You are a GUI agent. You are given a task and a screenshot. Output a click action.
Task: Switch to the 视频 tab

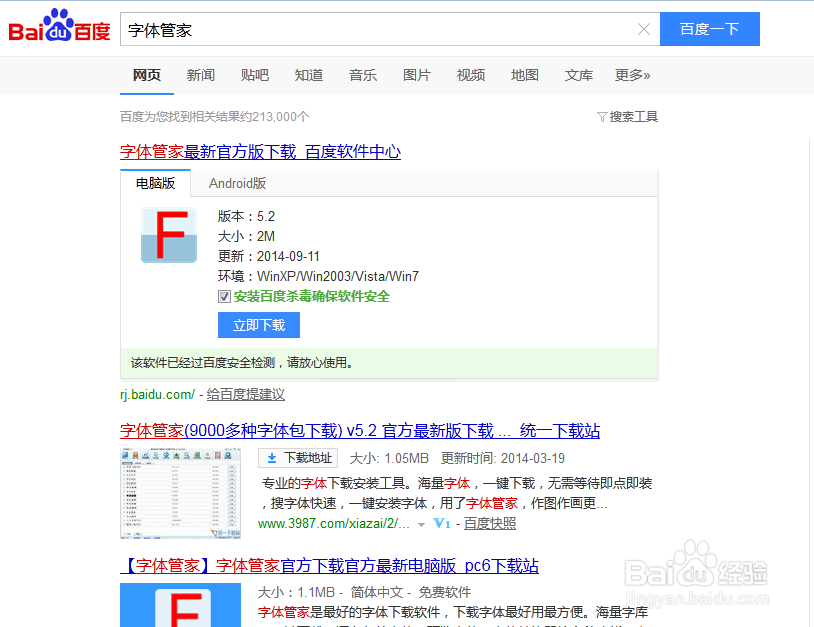click(x=470, y=75)
